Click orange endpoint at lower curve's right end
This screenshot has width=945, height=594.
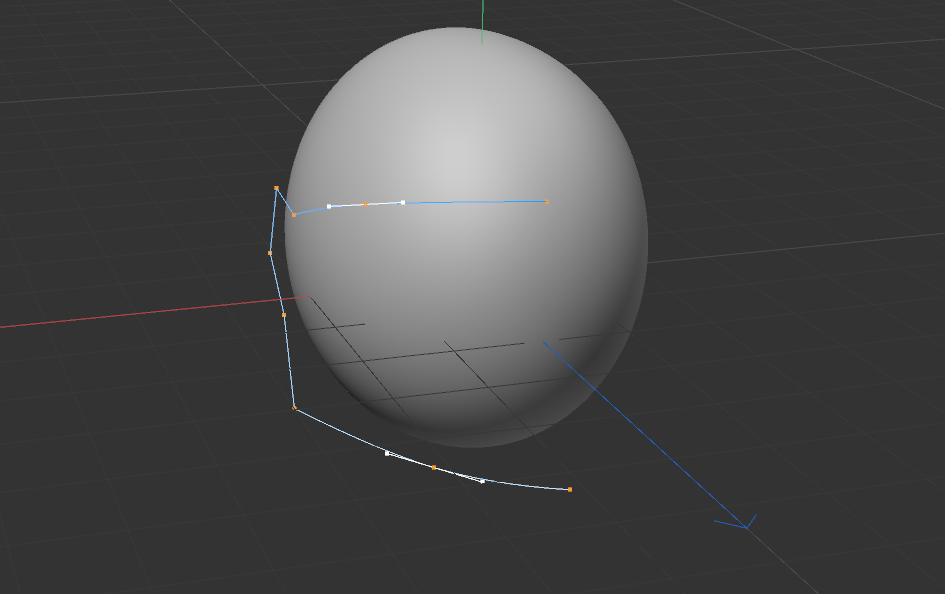(570, 489)
